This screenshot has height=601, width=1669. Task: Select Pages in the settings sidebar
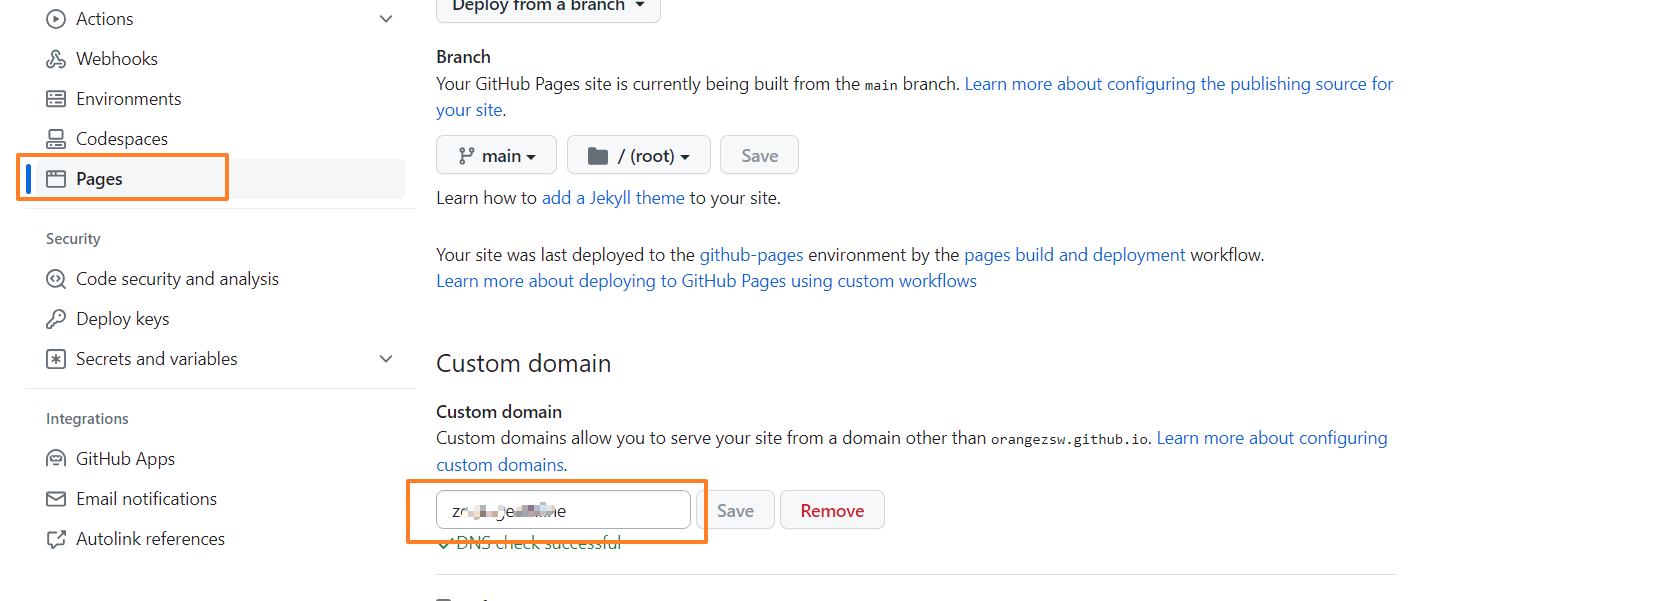pos(99,179)
